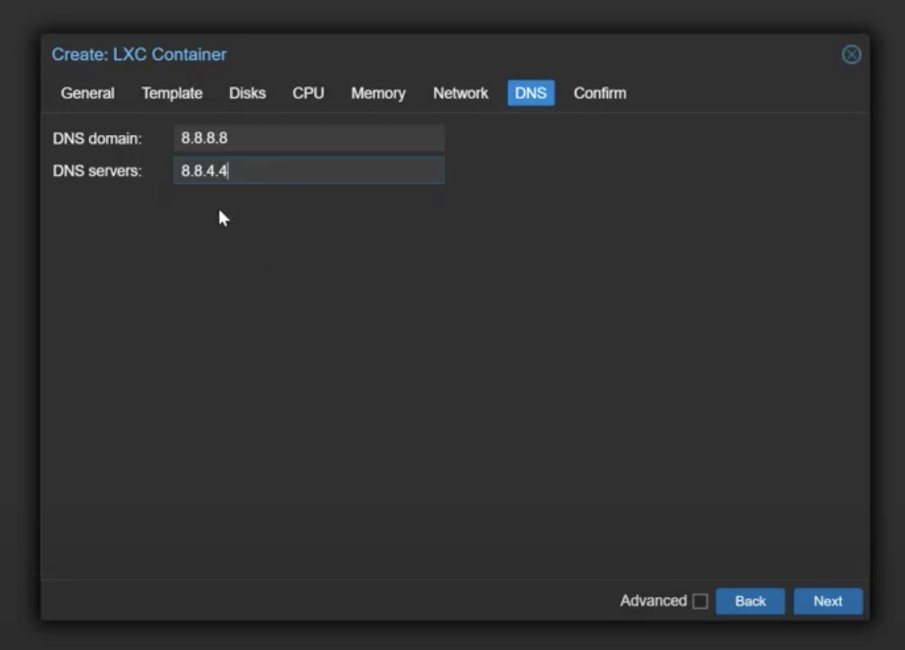Click the "DNS domain:" label

97,138
